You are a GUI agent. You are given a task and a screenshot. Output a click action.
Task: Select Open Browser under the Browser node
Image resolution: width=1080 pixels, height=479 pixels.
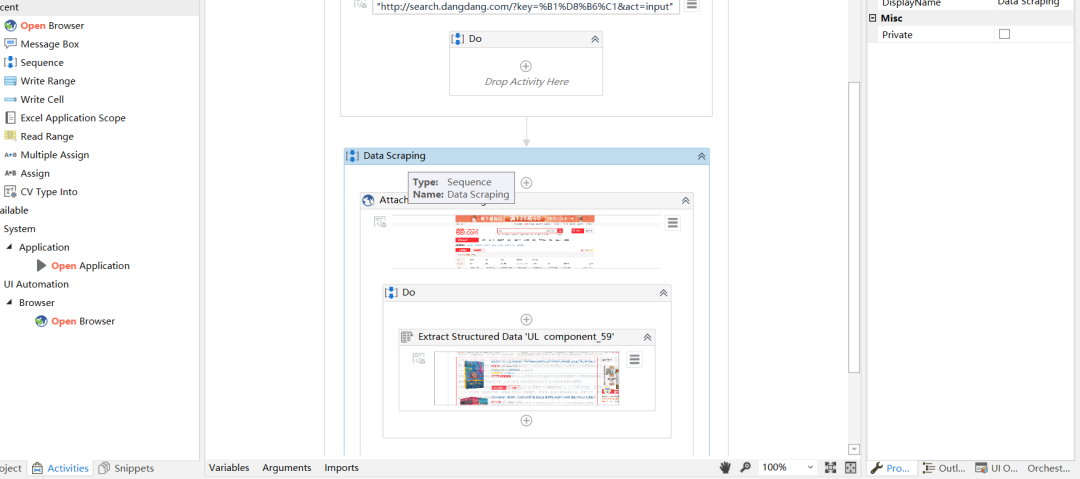83,321
